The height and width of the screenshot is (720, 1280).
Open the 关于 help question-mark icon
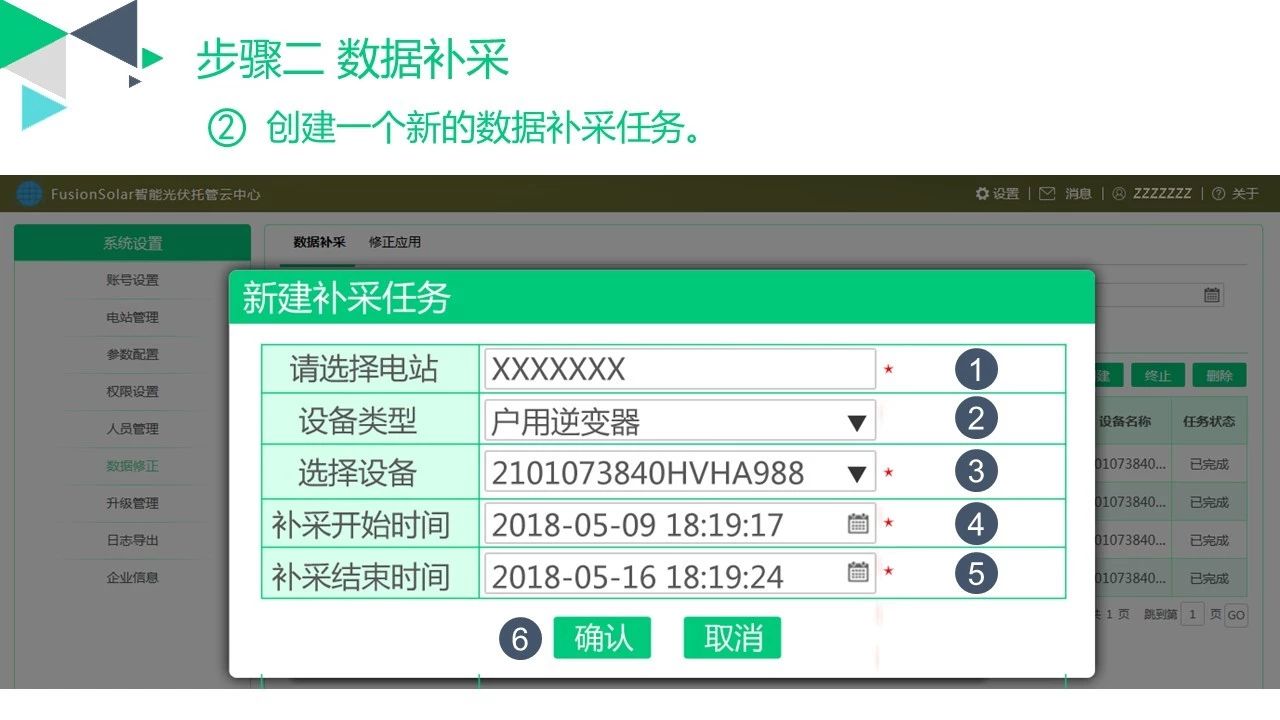(1216, 195)
